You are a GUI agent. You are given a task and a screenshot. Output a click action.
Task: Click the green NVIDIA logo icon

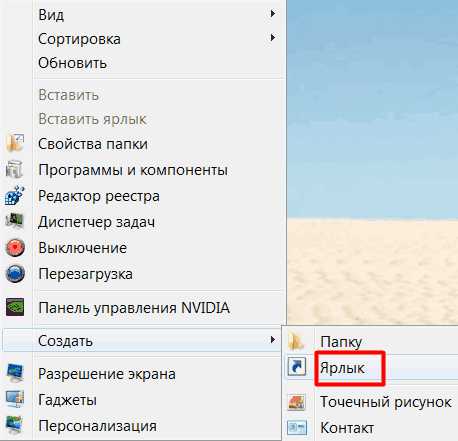(15, 307)
